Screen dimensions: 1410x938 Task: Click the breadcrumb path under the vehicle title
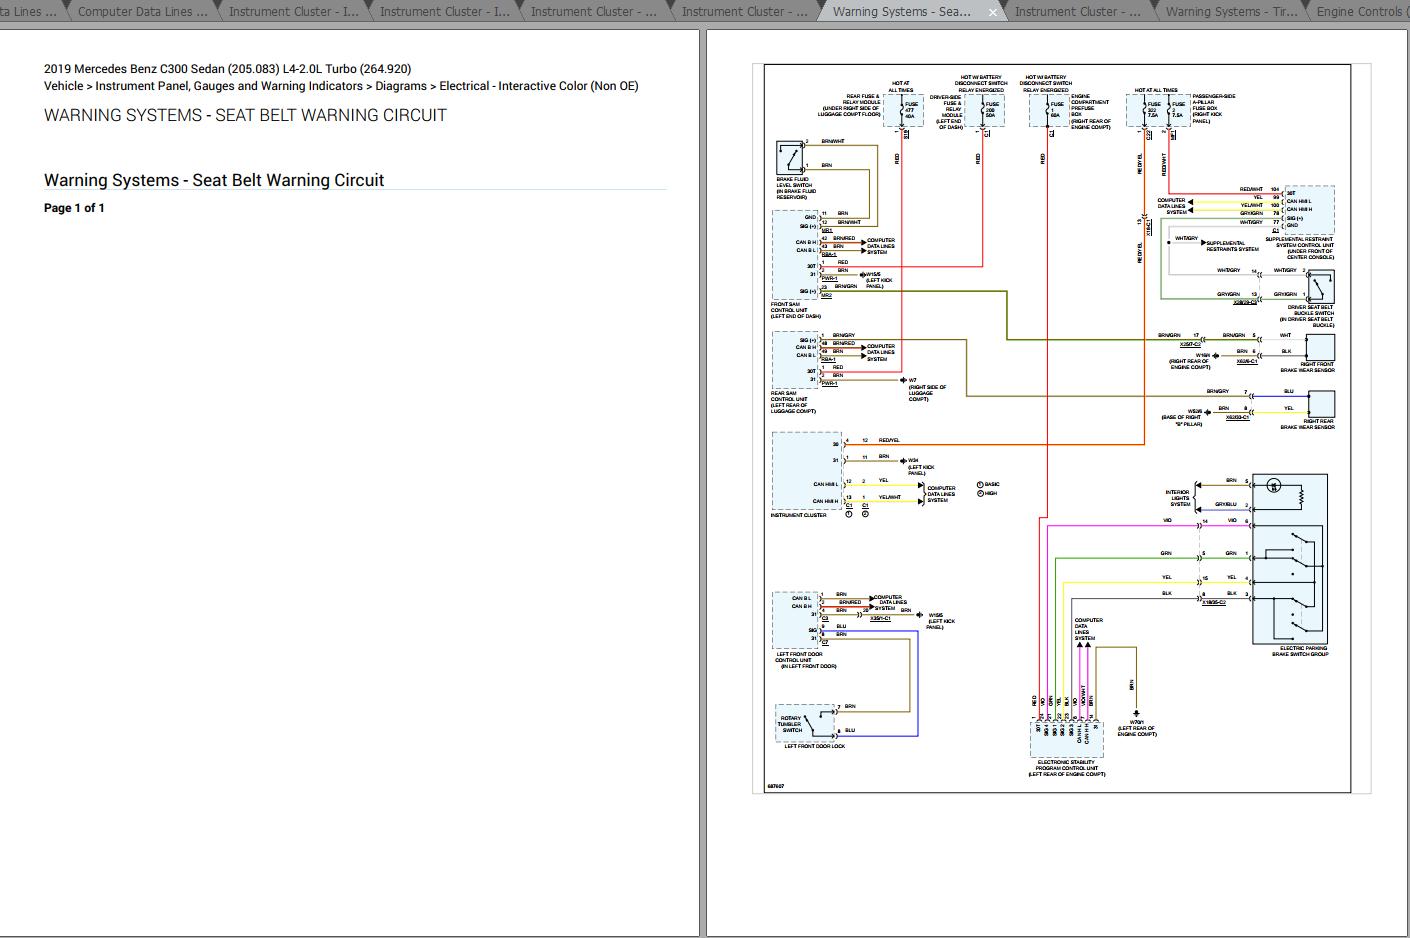(341, 86)
